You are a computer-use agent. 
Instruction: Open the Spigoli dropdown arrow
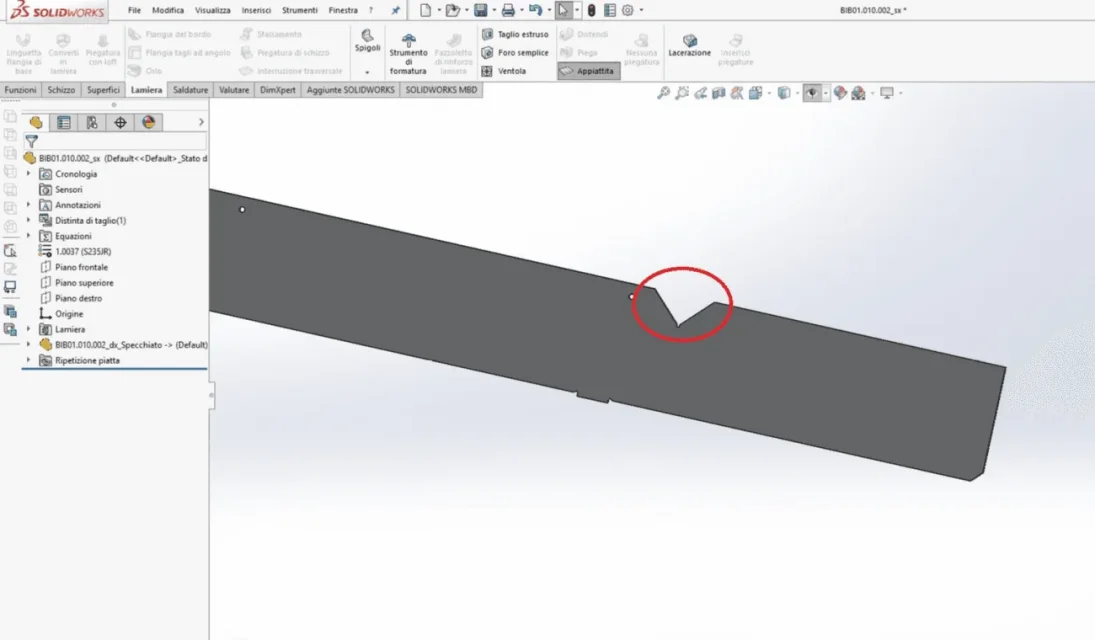pyautogui.click(x=367, y=72)
